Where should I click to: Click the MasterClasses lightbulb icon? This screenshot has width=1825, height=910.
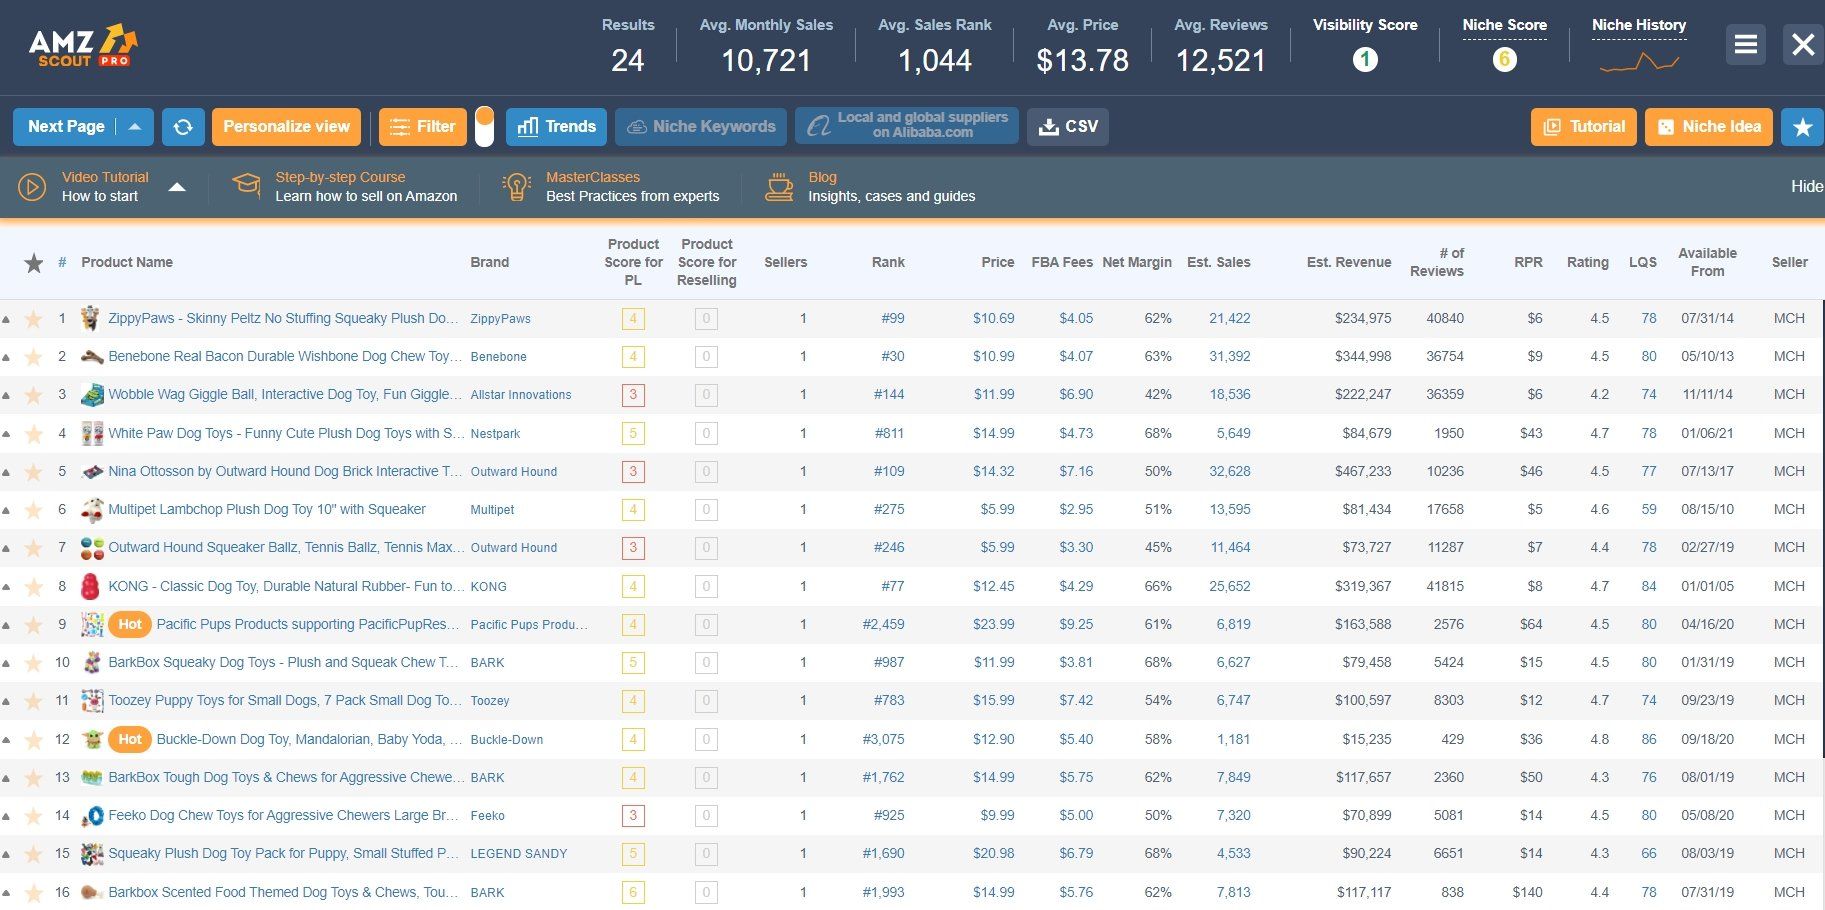click(x=516, y=187)
